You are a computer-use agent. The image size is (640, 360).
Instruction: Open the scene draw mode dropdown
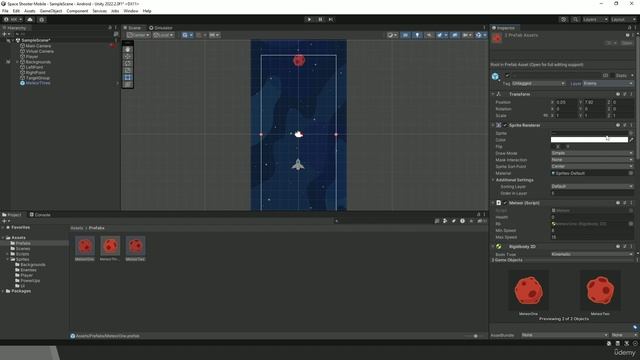click(392, 35)
